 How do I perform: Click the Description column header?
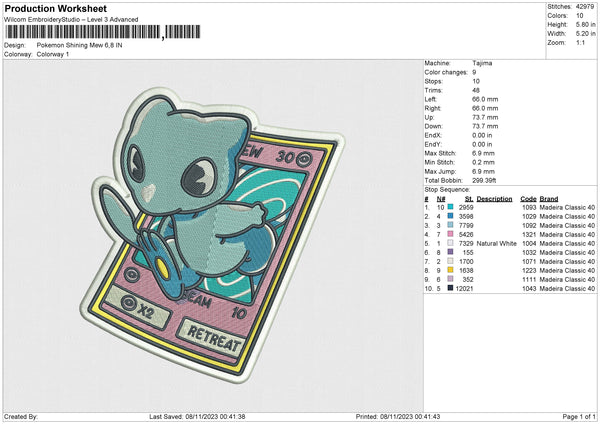pos(494,199)
